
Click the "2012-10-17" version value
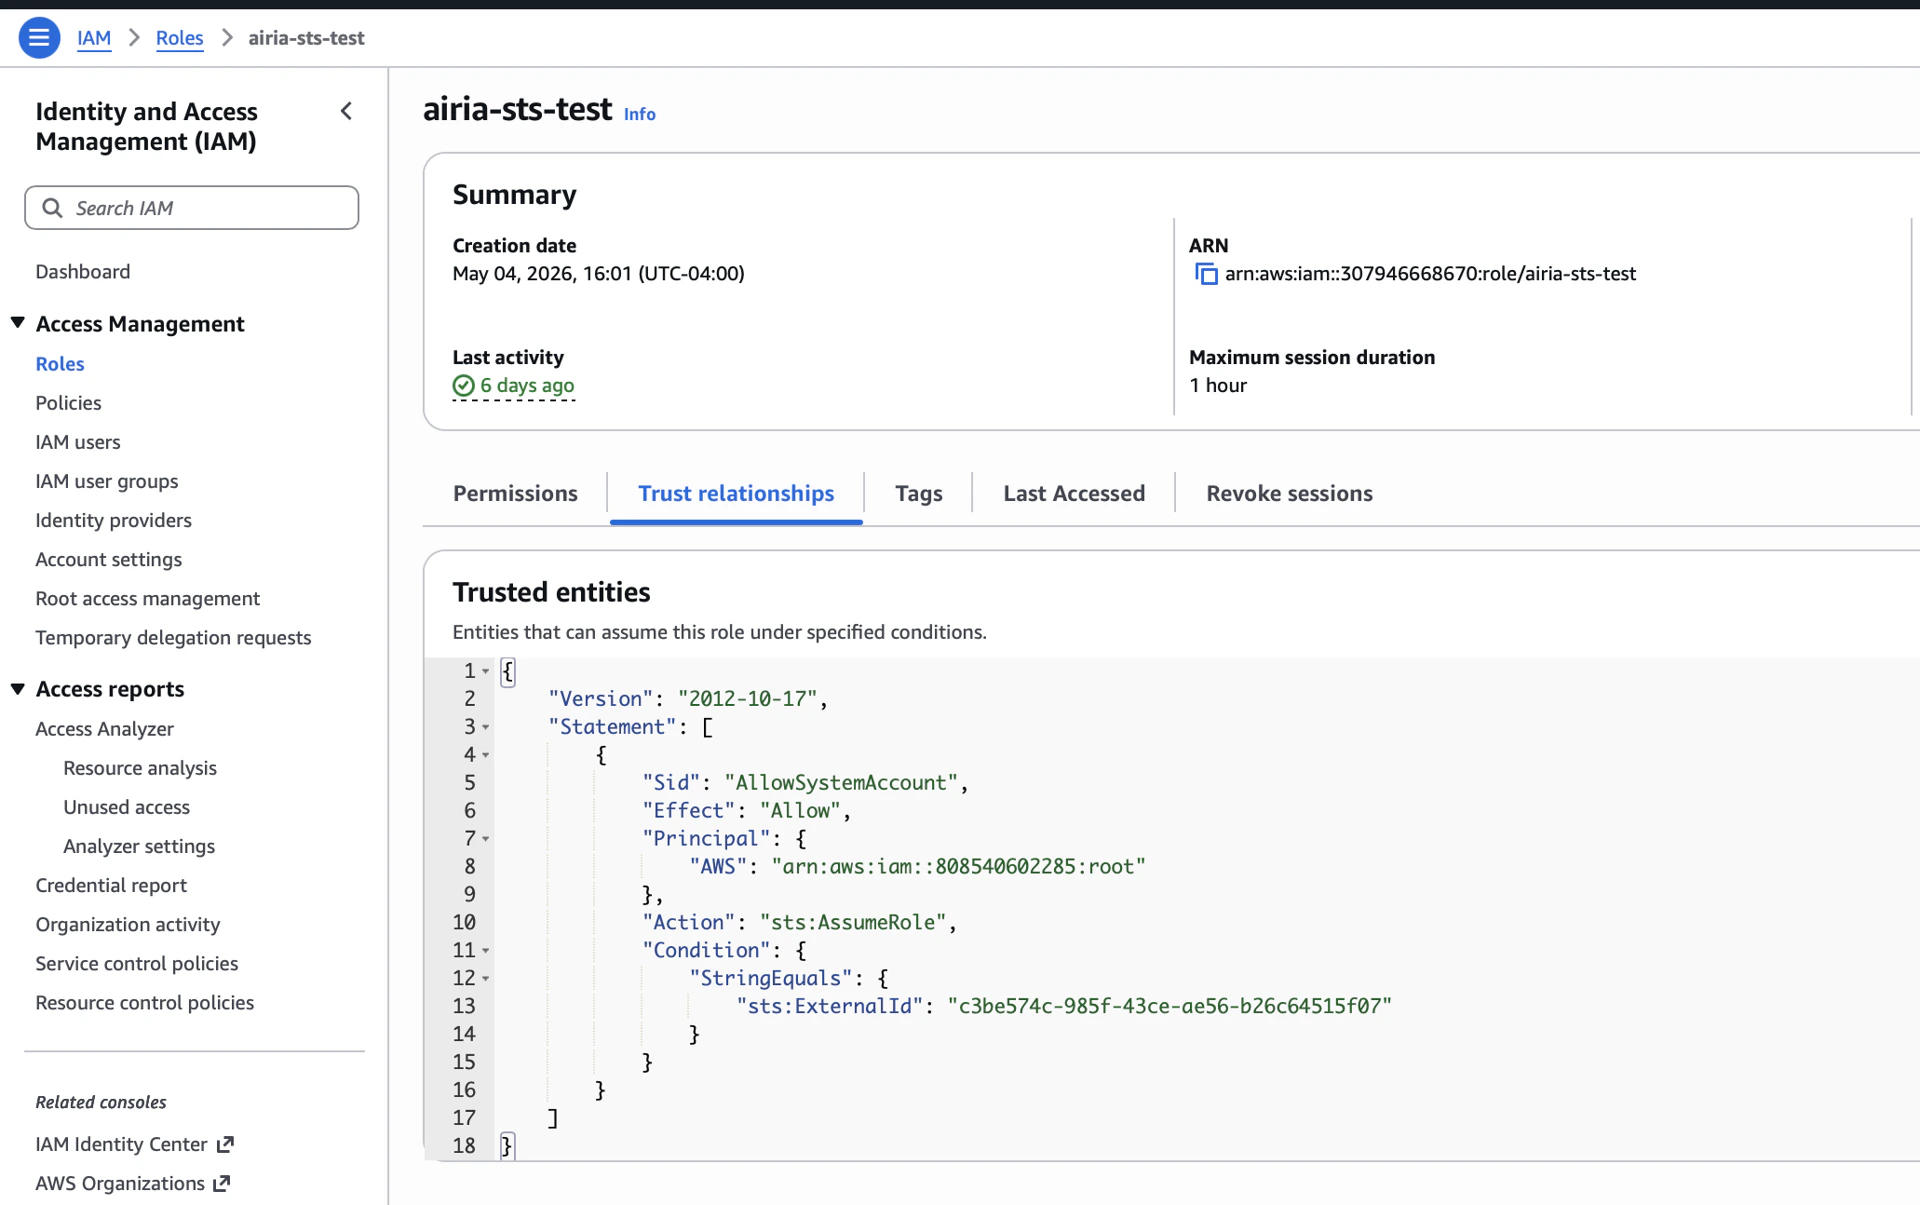coord(748,699)
